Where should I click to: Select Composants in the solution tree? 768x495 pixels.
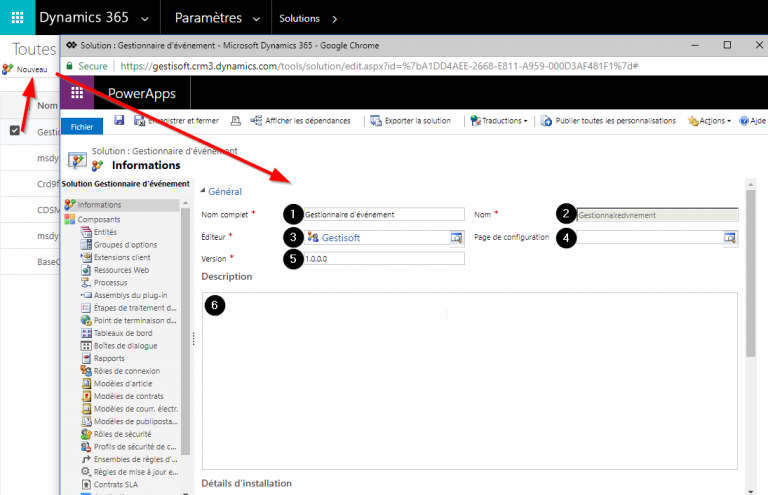pyautogui.click(x=93, y=219)
